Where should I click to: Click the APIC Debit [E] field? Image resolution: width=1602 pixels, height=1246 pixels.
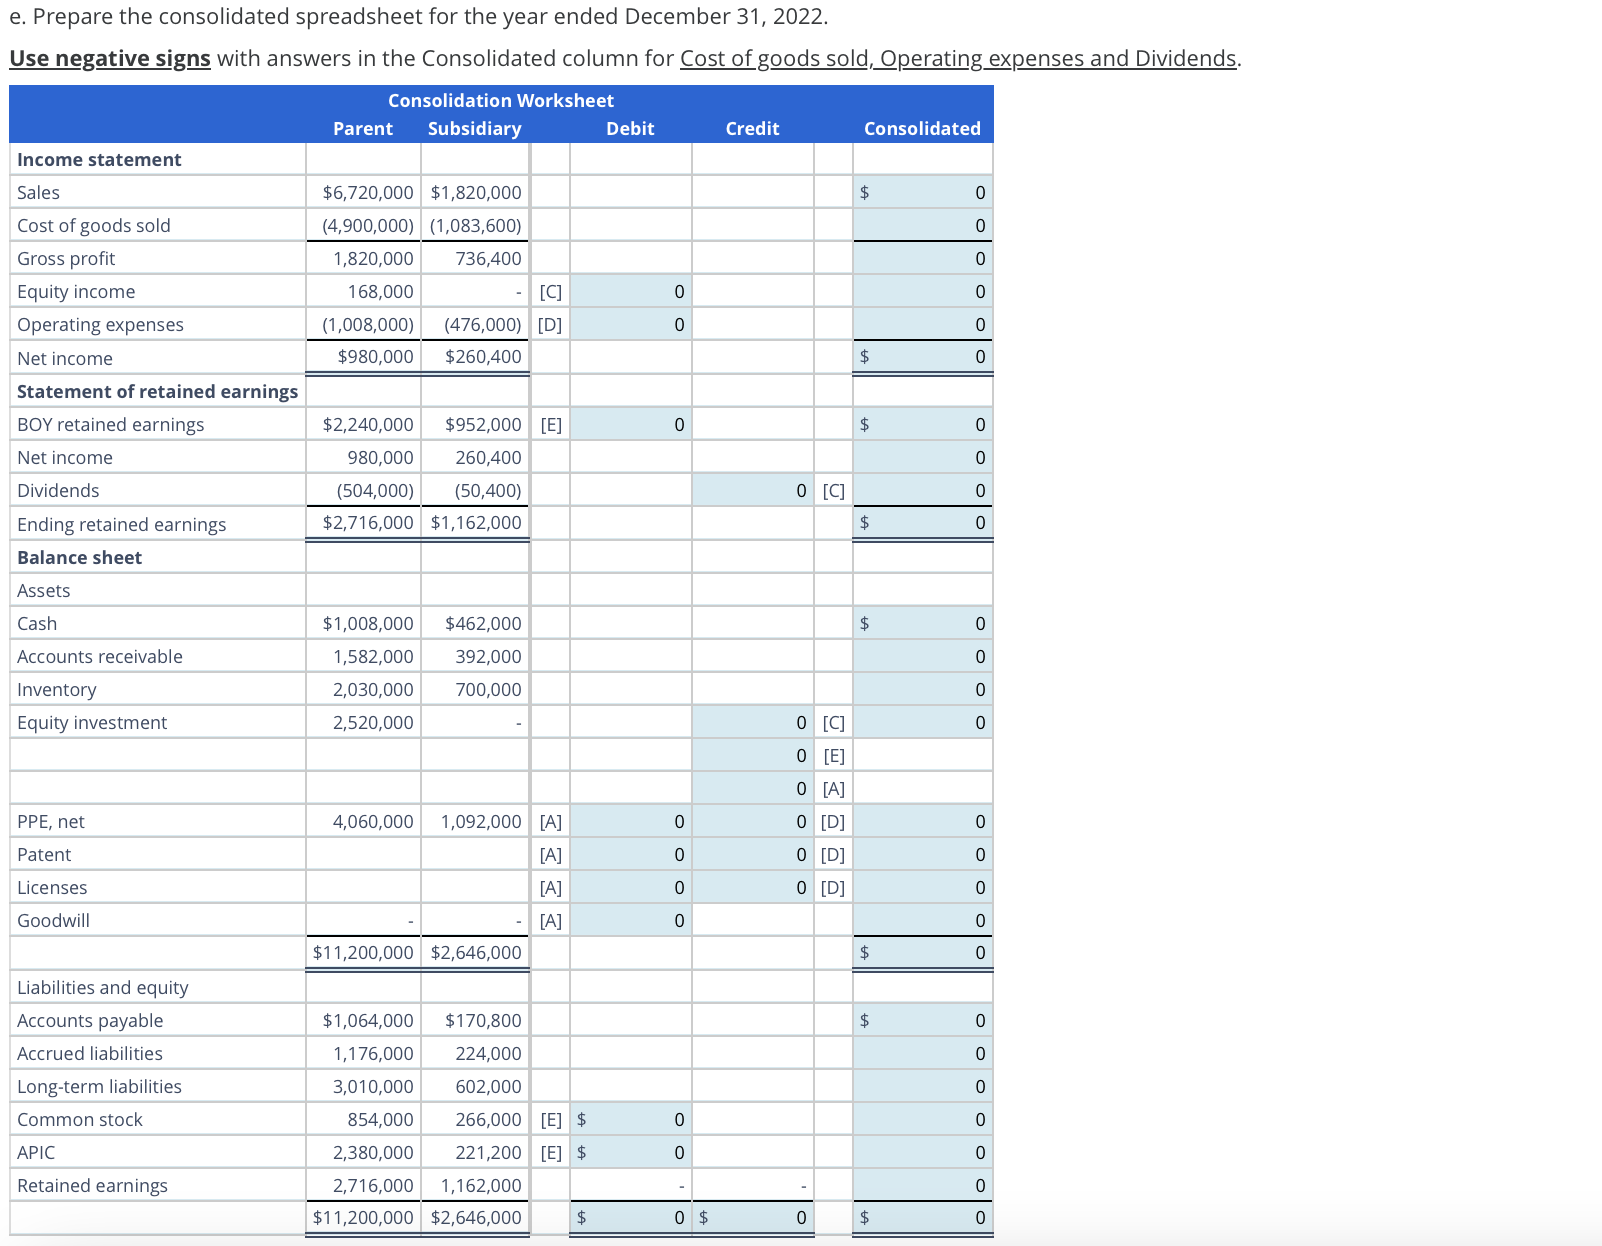point(631,1152)
